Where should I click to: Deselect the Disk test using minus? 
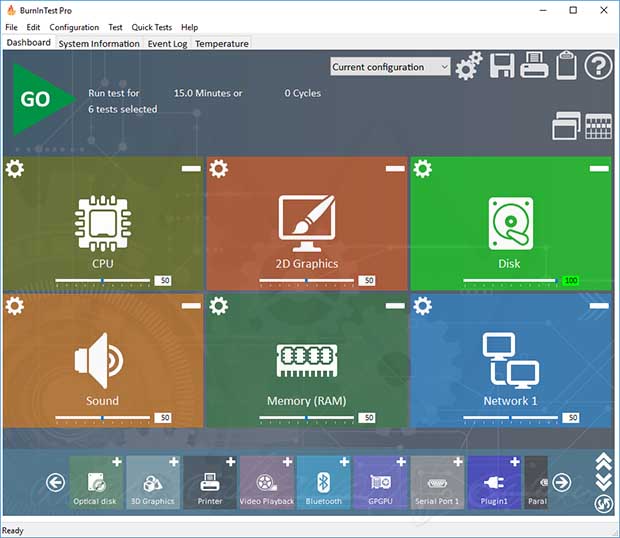click(599, 169)
